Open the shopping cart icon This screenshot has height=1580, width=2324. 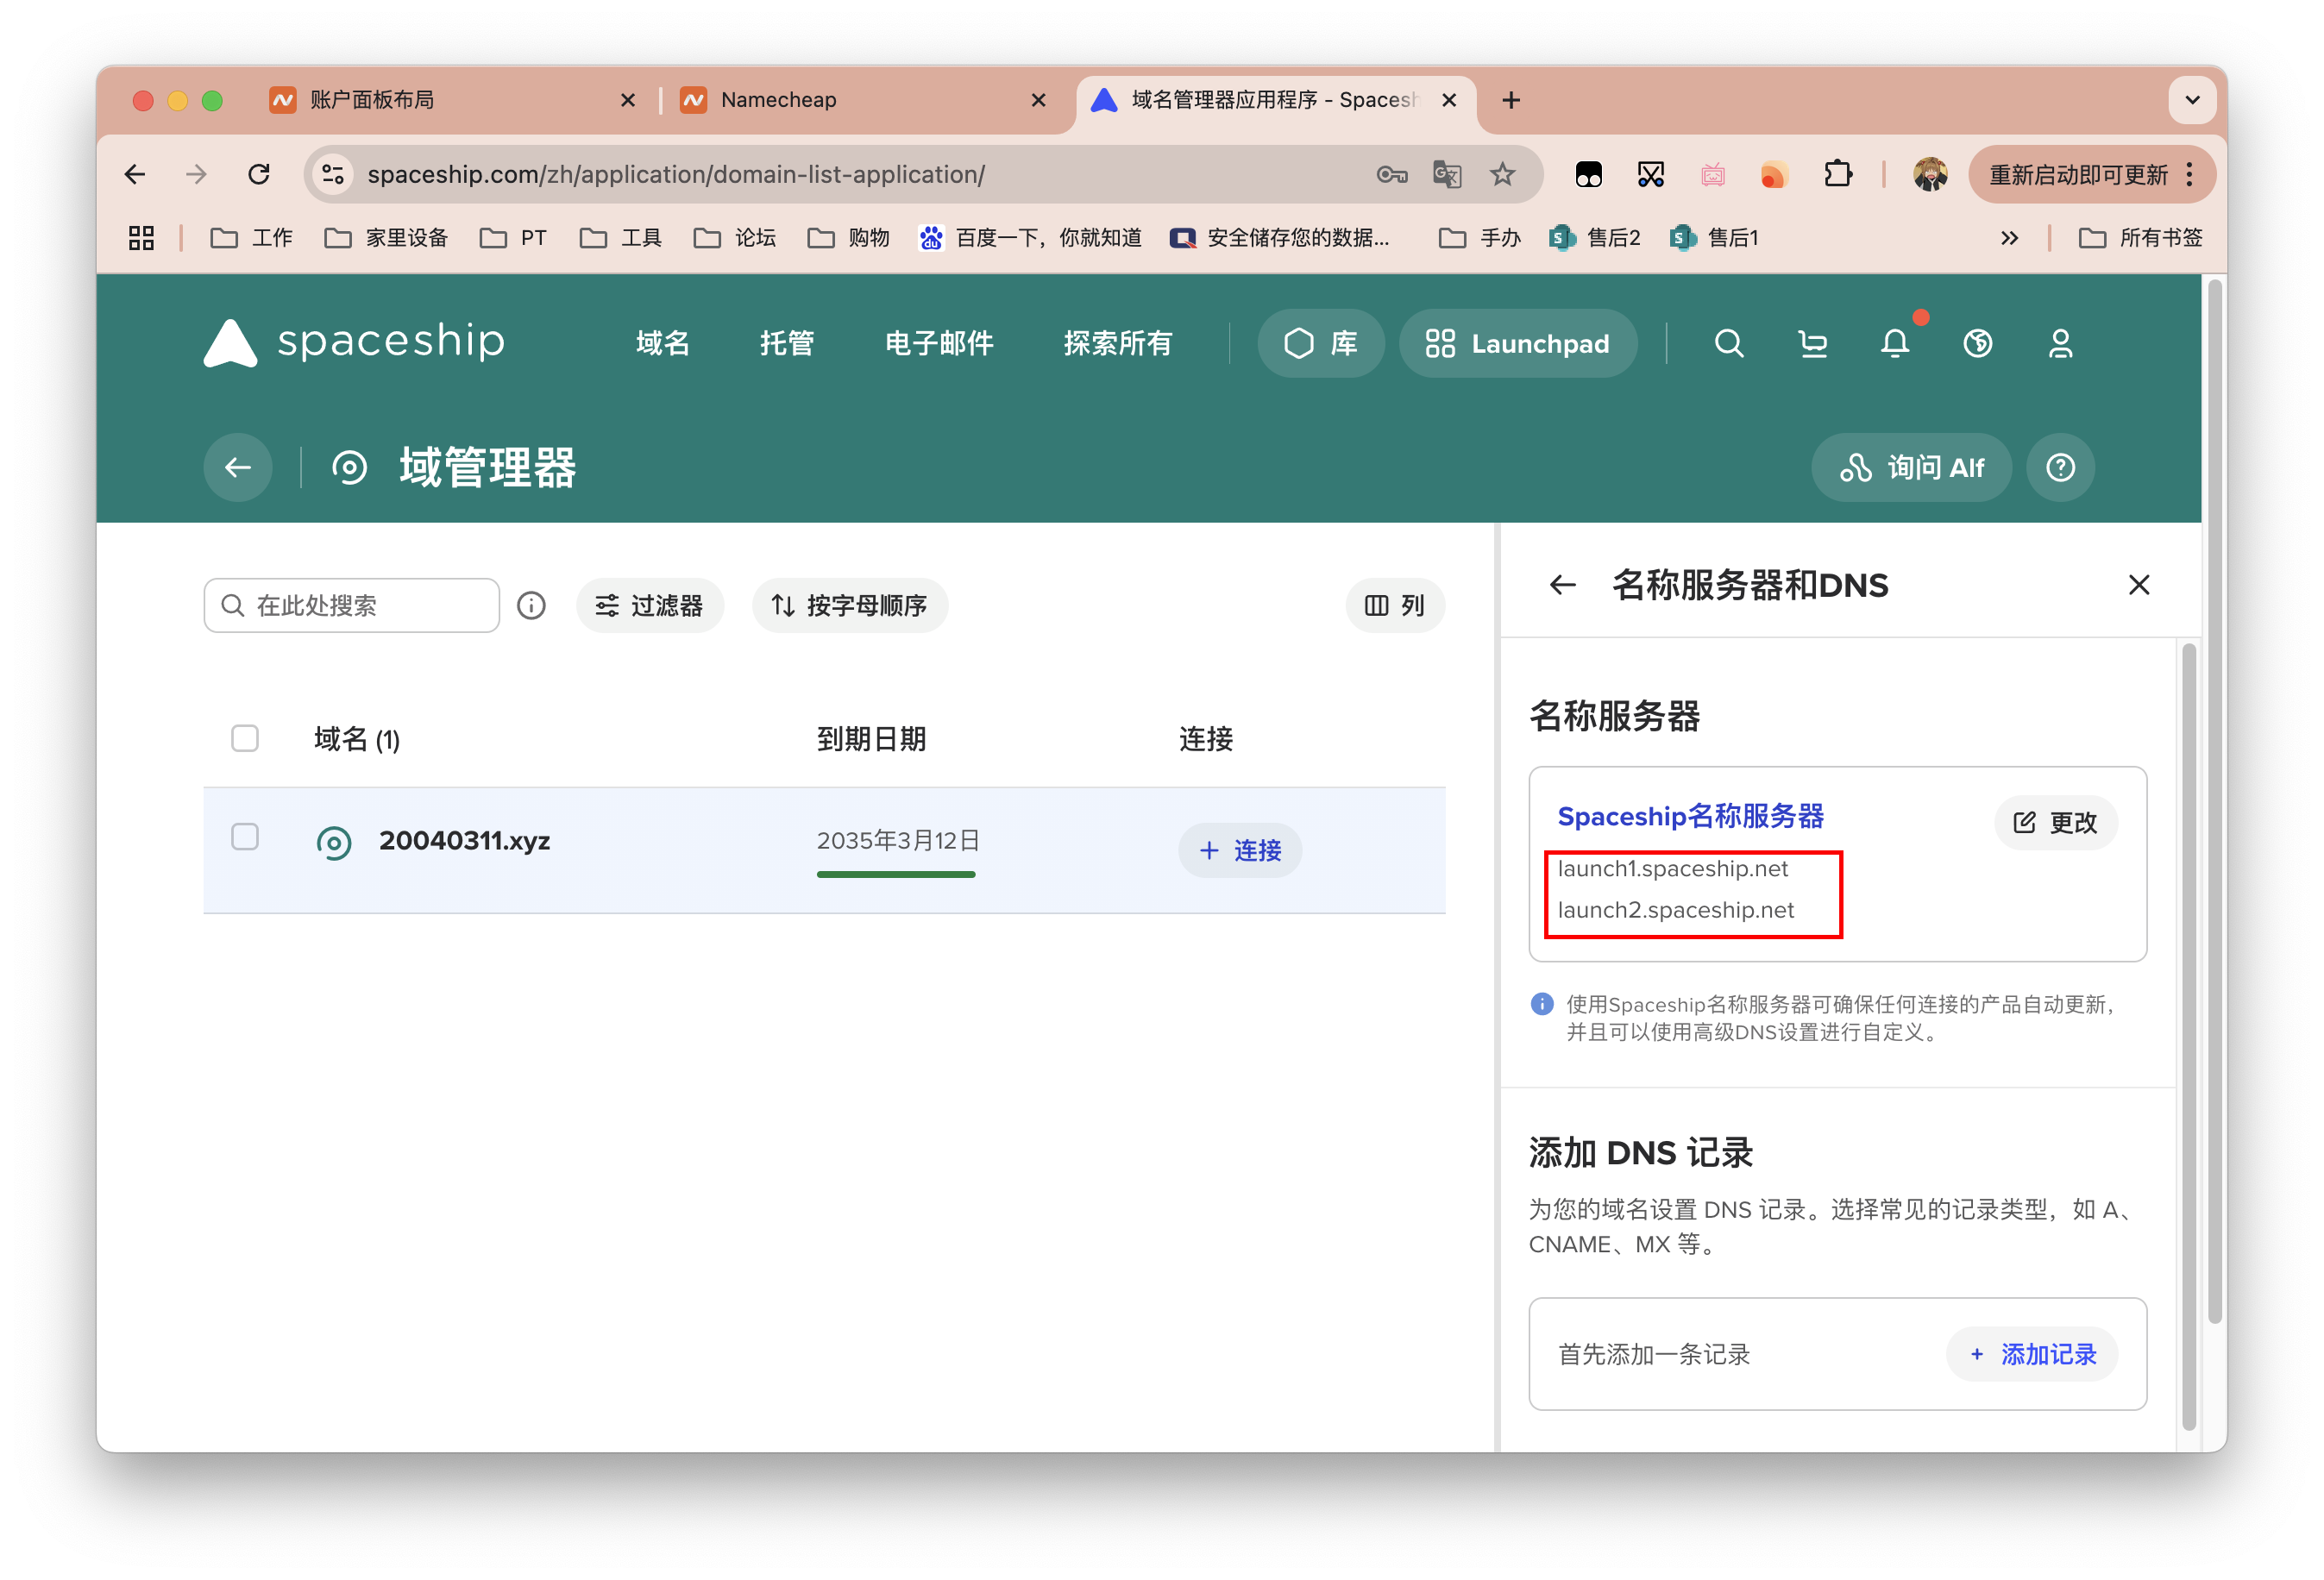1812,344
